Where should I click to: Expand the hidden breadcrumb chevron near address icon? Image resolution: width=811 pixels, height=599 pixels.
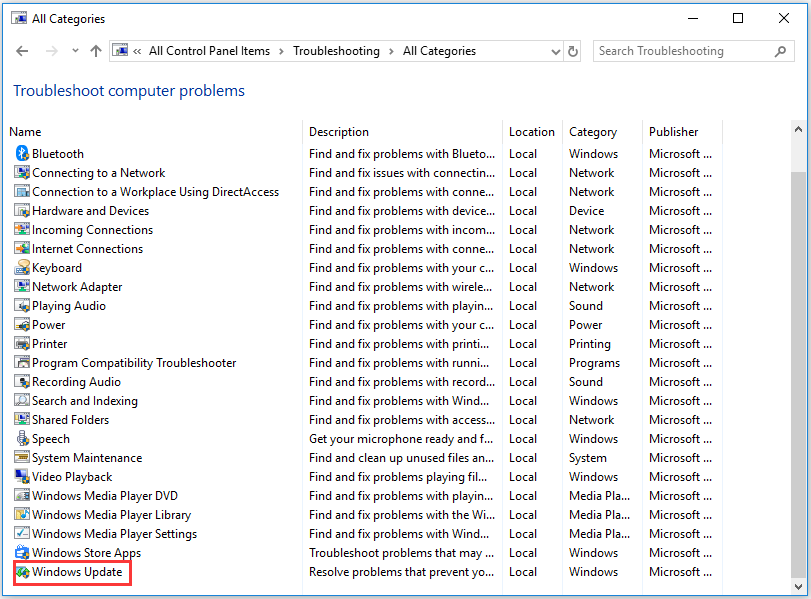tap(137, 51)
